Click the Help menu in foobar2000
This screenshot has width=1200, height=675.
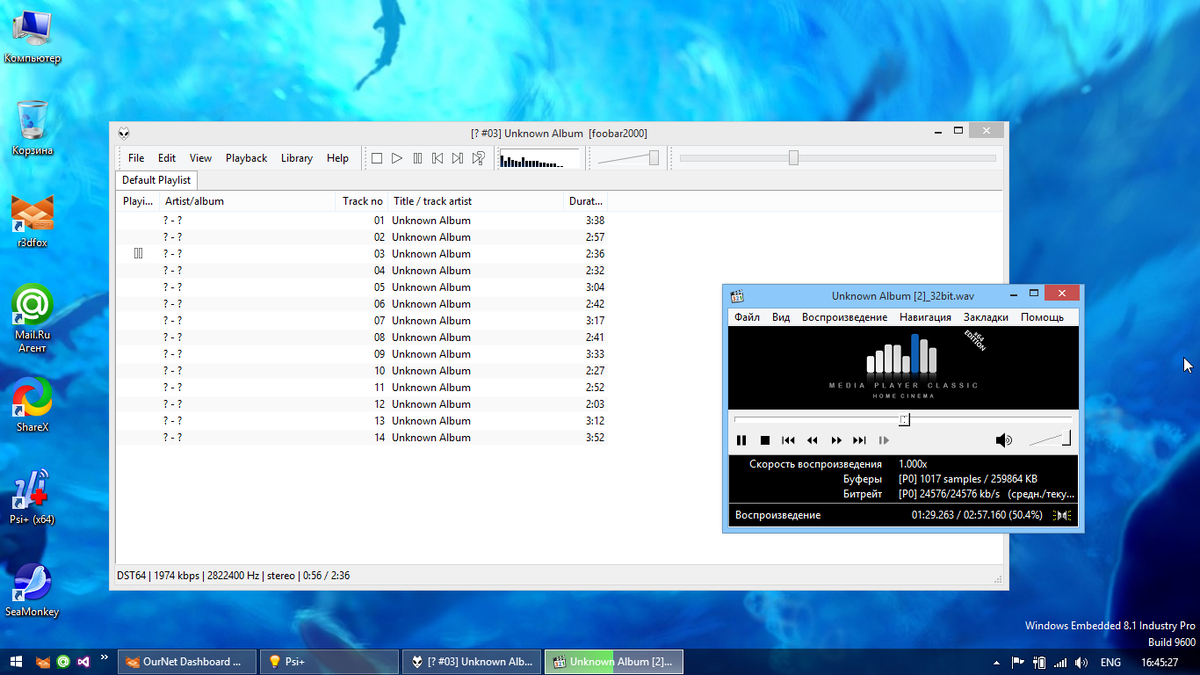click(x=337, y=157)
